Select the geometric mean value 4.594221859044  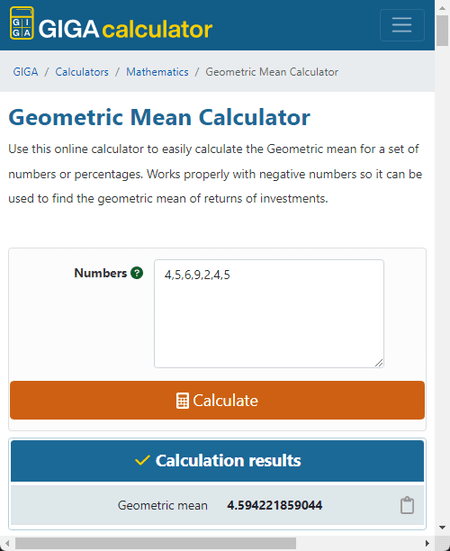pyautogui.click(x=274, y=505)
